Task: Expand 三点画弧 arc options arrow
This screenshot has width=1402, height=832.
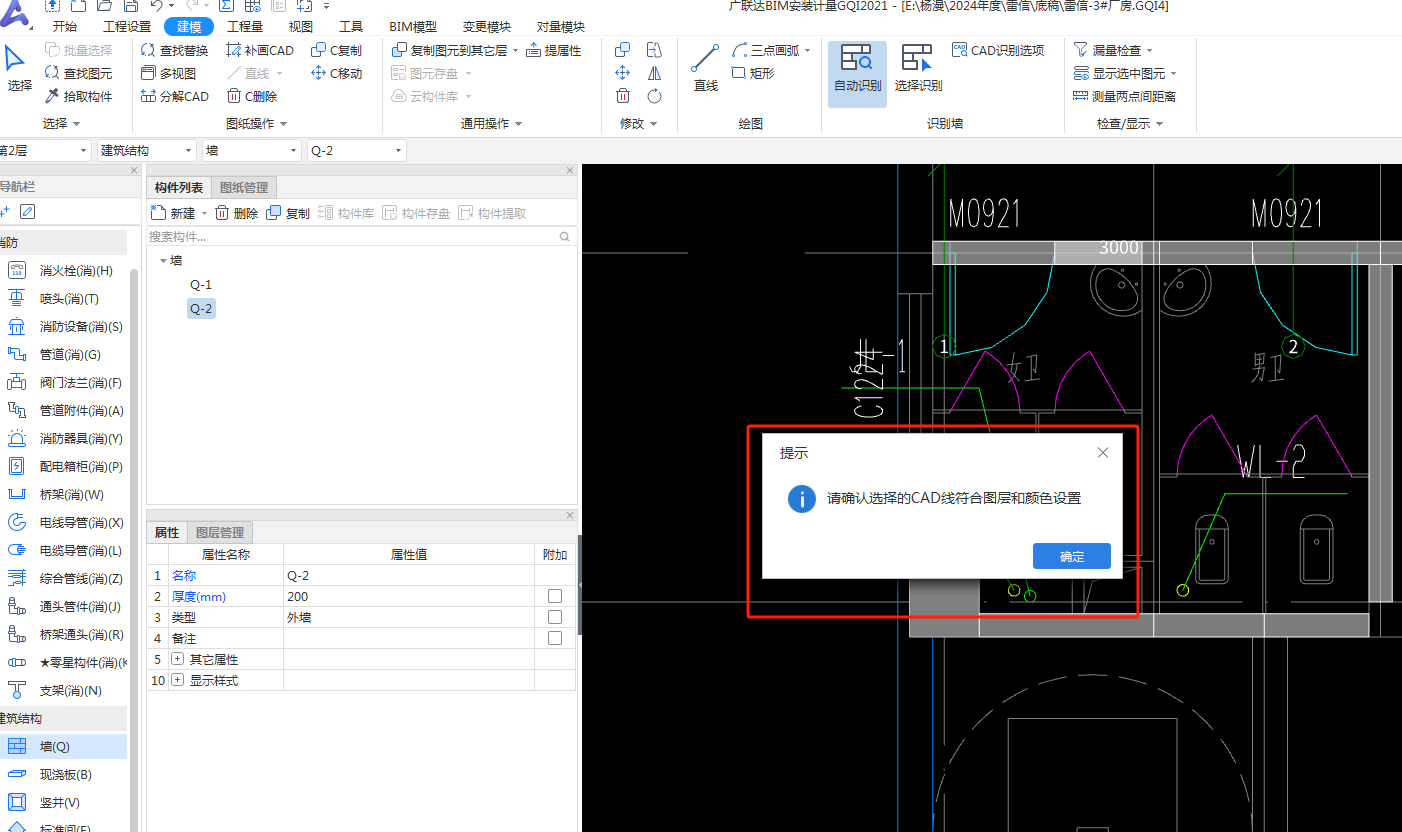Action: point(807,50)
